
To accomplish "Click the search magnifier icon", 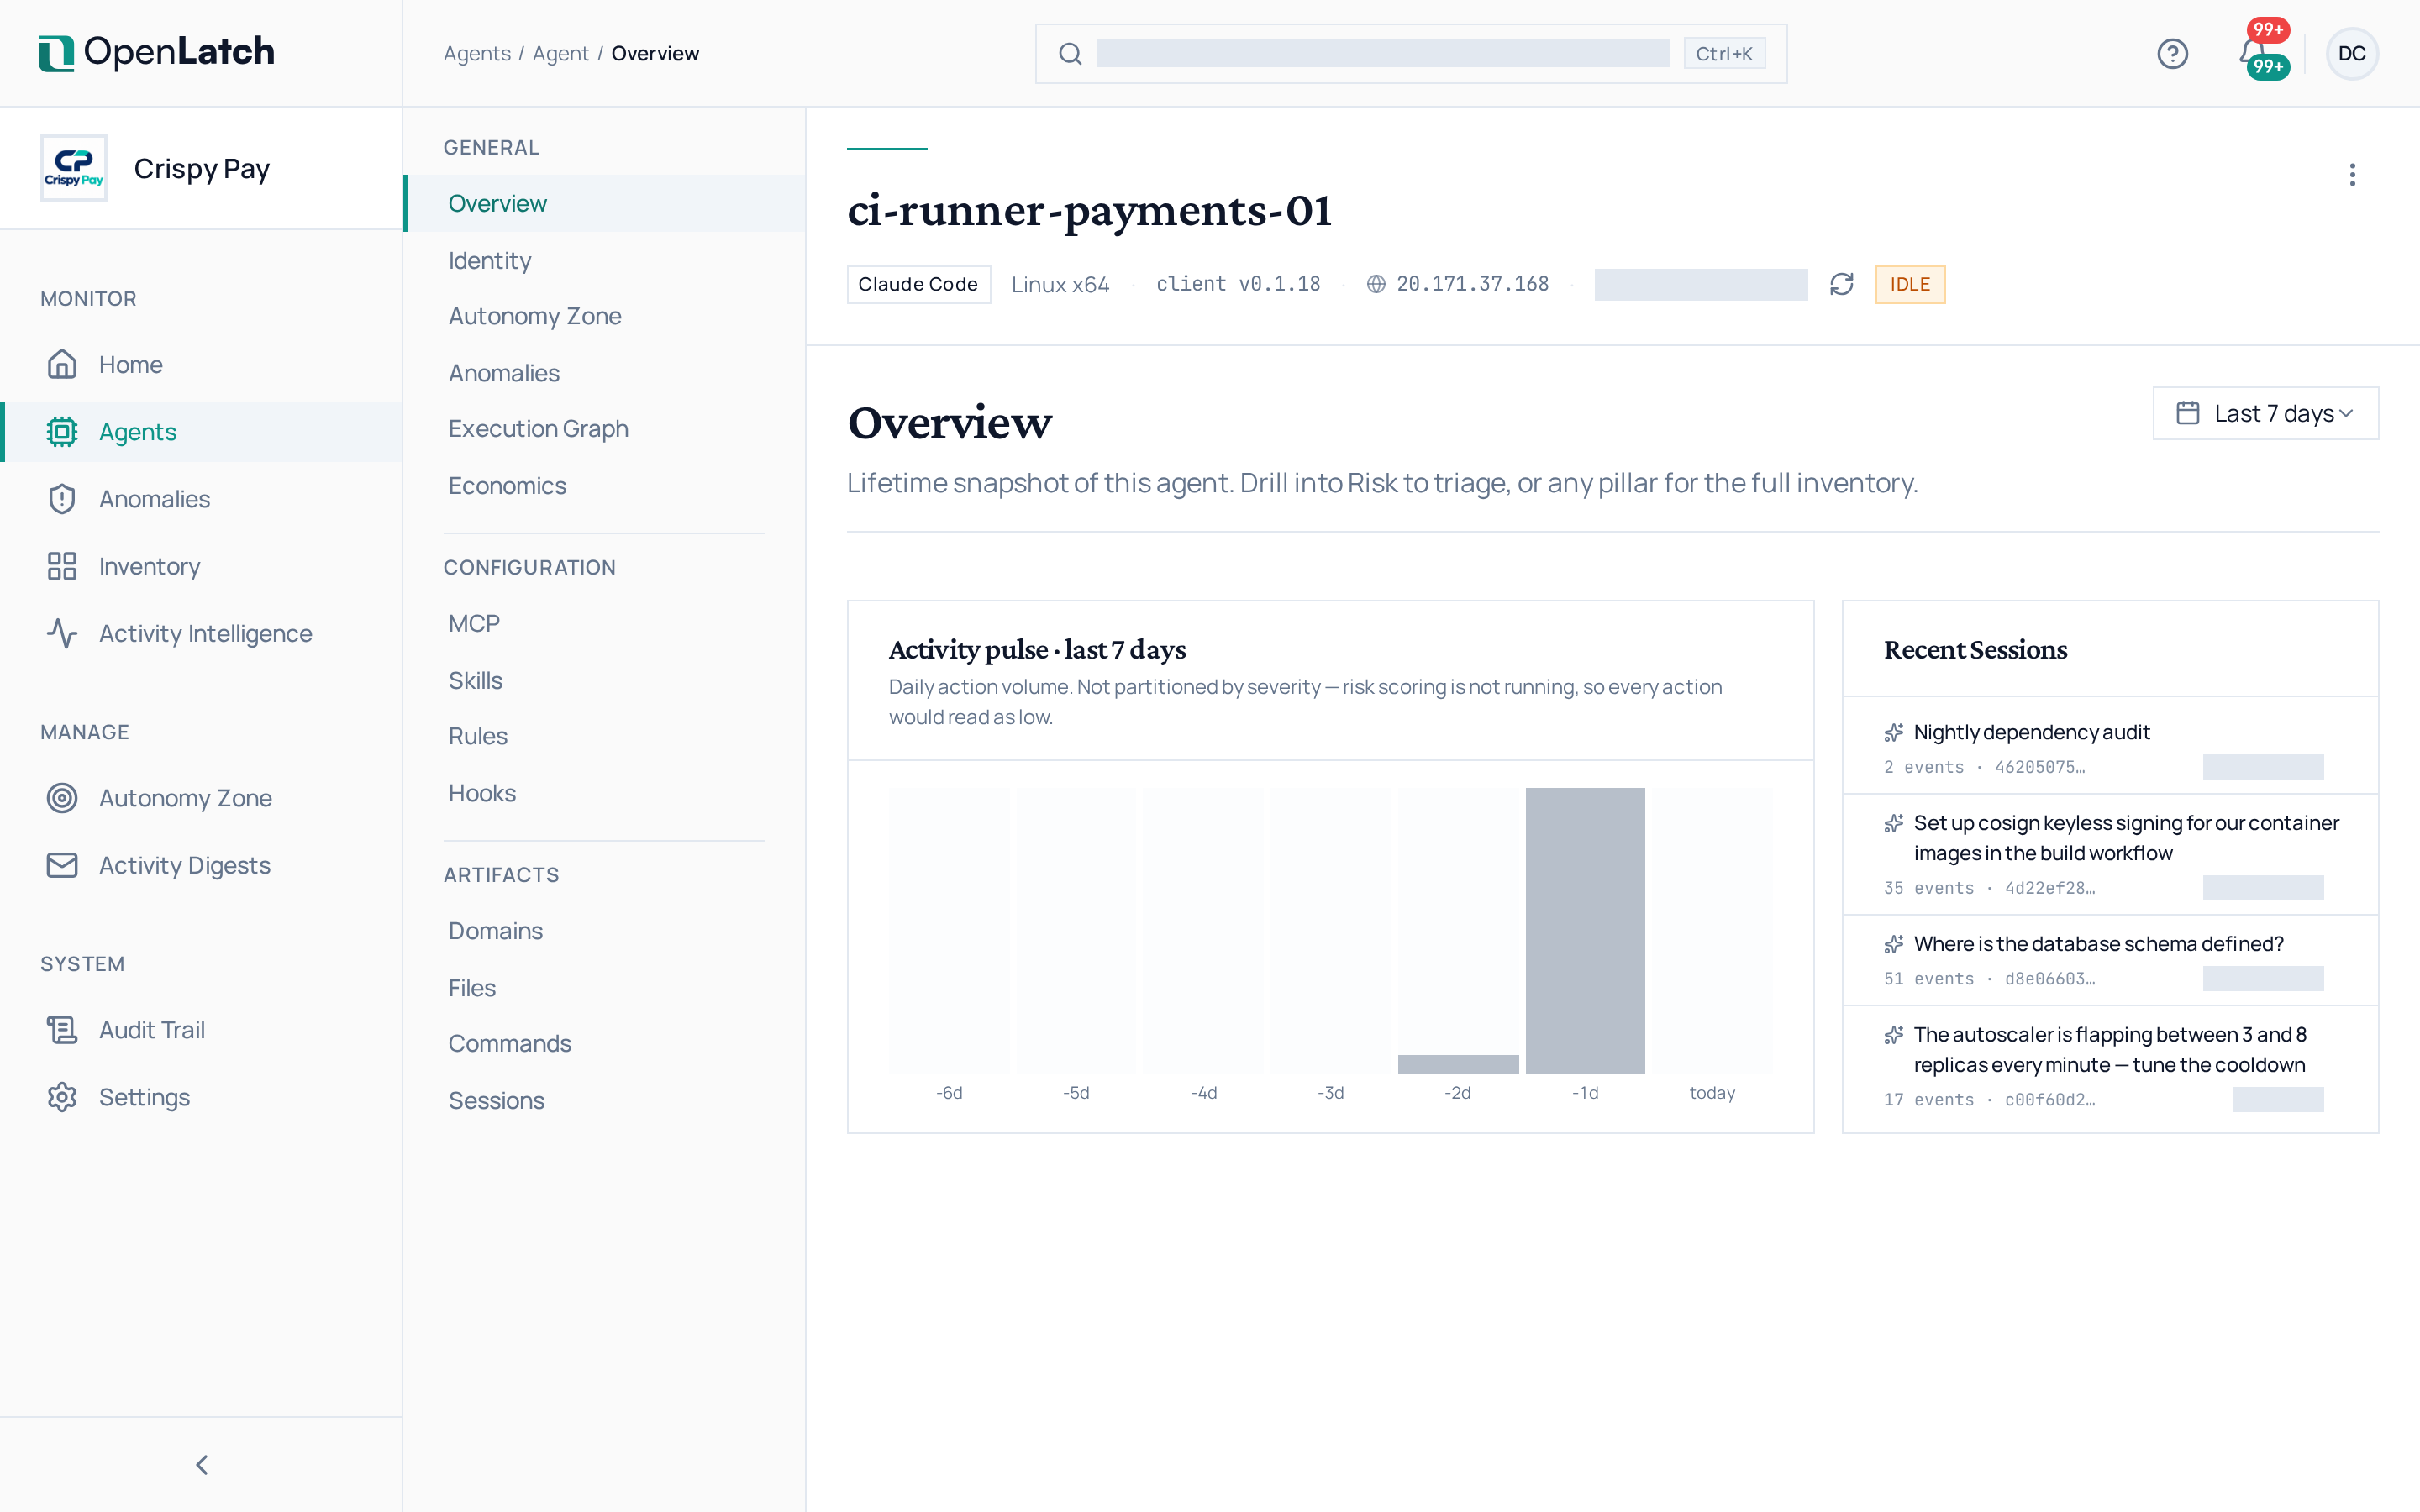I will click(x=1070, y=54).
